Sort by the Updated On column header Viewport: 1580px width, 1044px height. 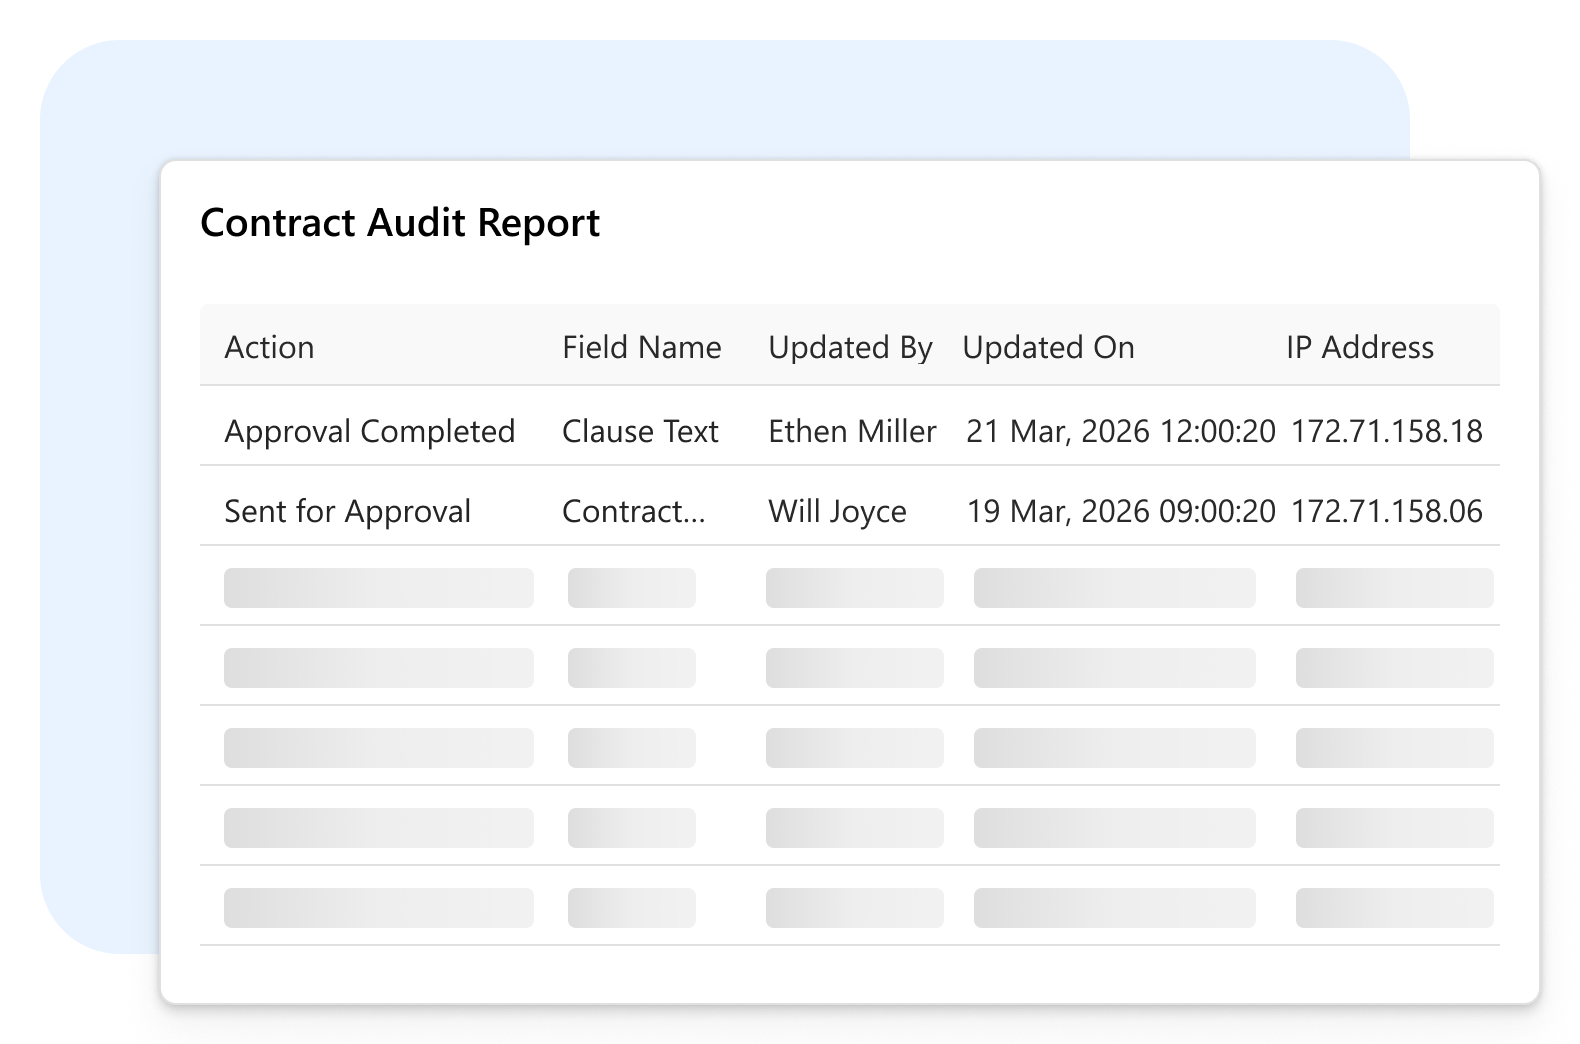(1048, 347)
